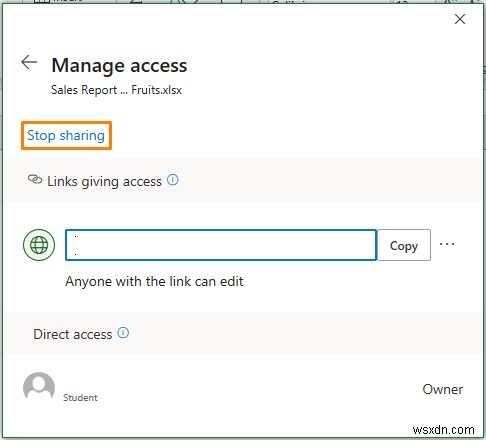Click Anyone with the link can edit

154,282
